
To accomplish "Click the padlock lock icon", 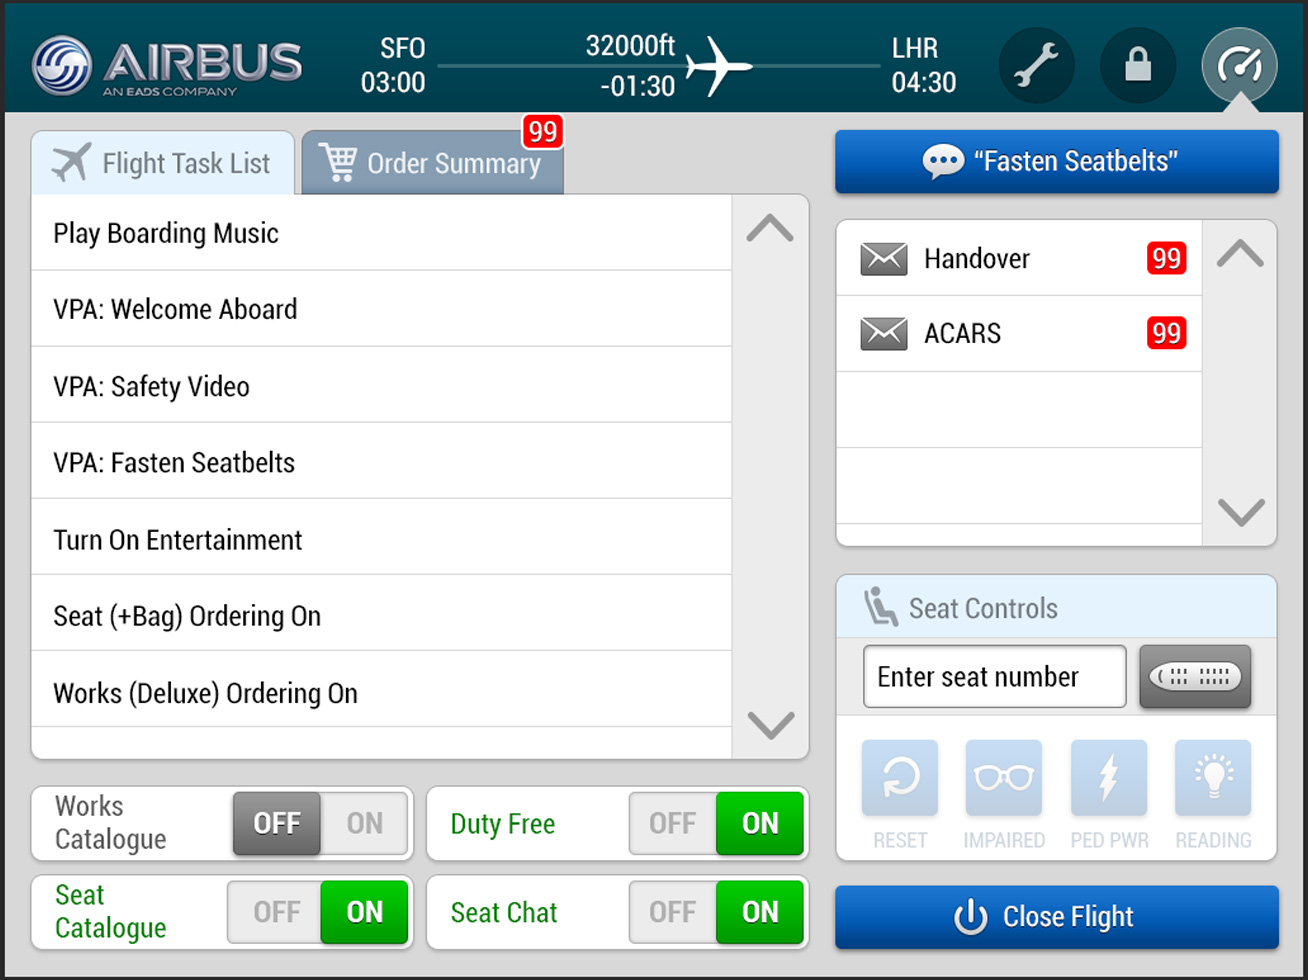I will pos(1138,66).
